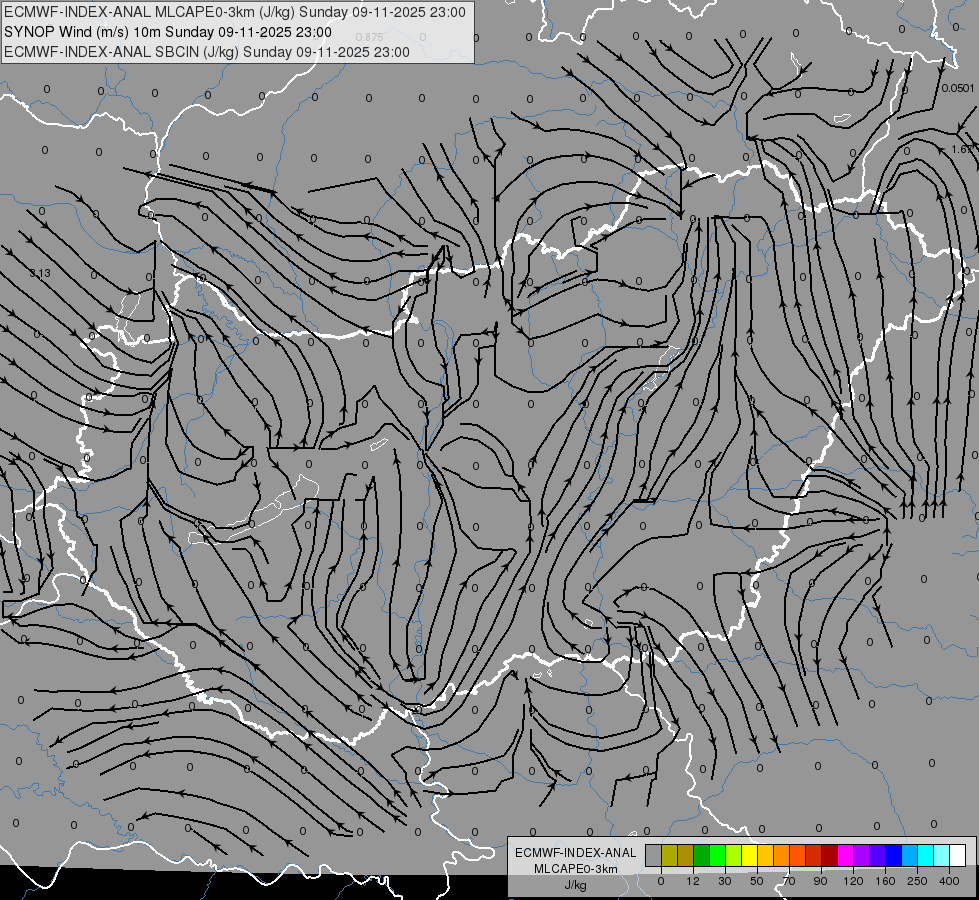The image size is (979, 900).
Task: Click the SBCIN title line
Action: pyautogui.click(x=207, y=52)
